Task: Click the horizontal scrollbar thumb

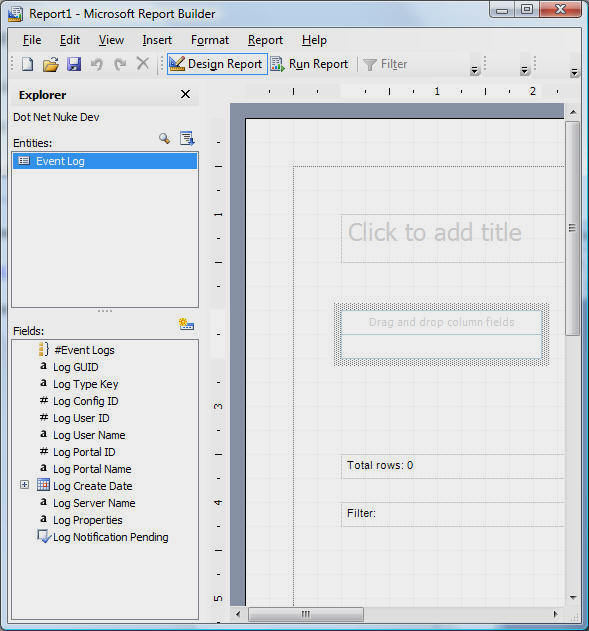Action: [x=306, y=614]
